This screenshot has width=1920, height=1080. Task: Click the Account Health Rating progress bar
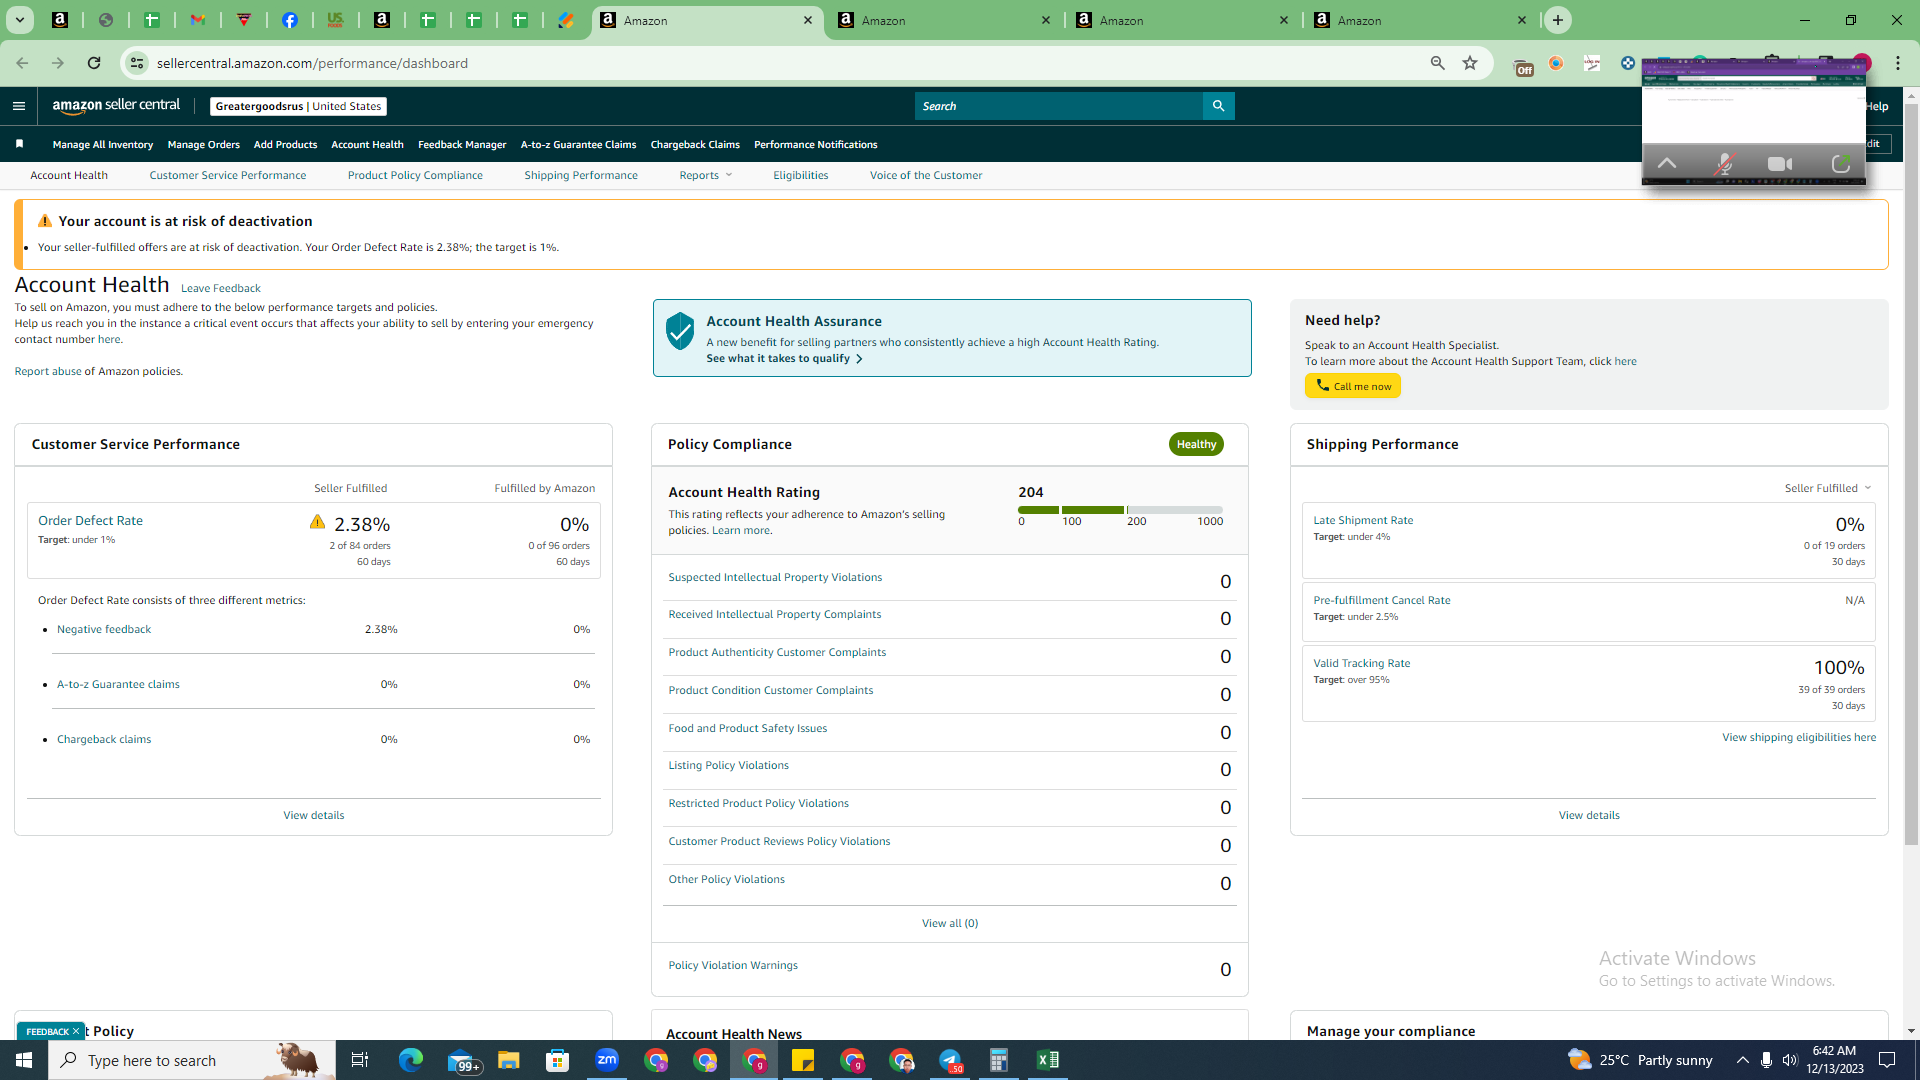(x=1120, y=510)
